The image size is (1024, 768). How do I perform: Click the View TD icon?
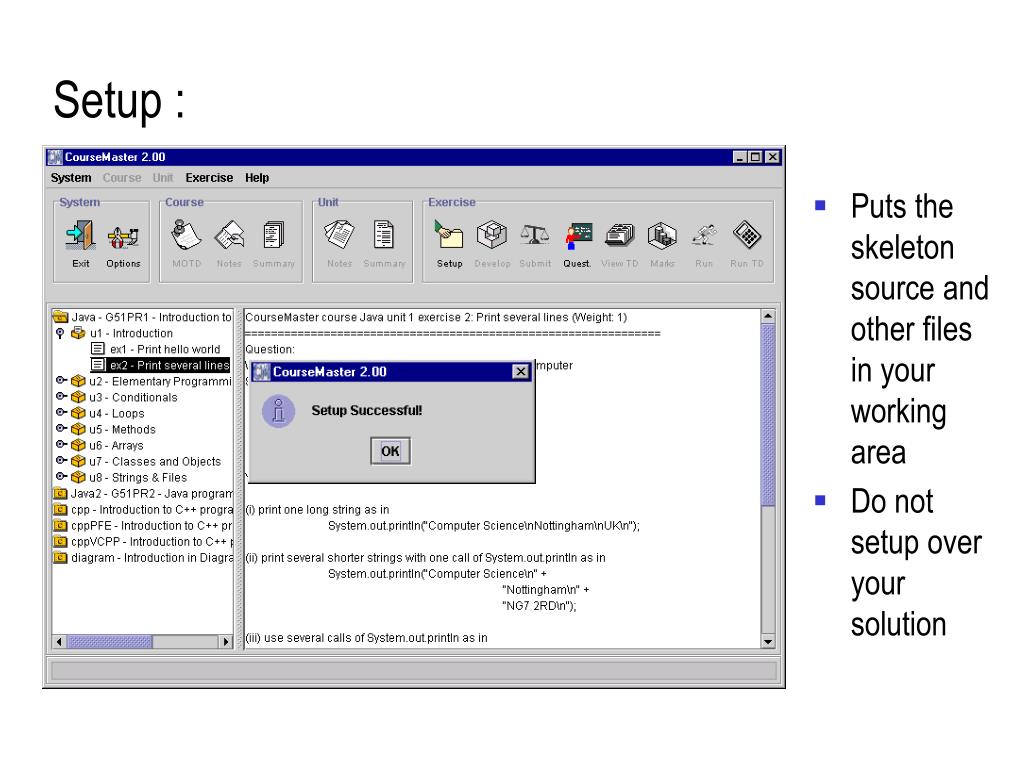pos(619,235)
